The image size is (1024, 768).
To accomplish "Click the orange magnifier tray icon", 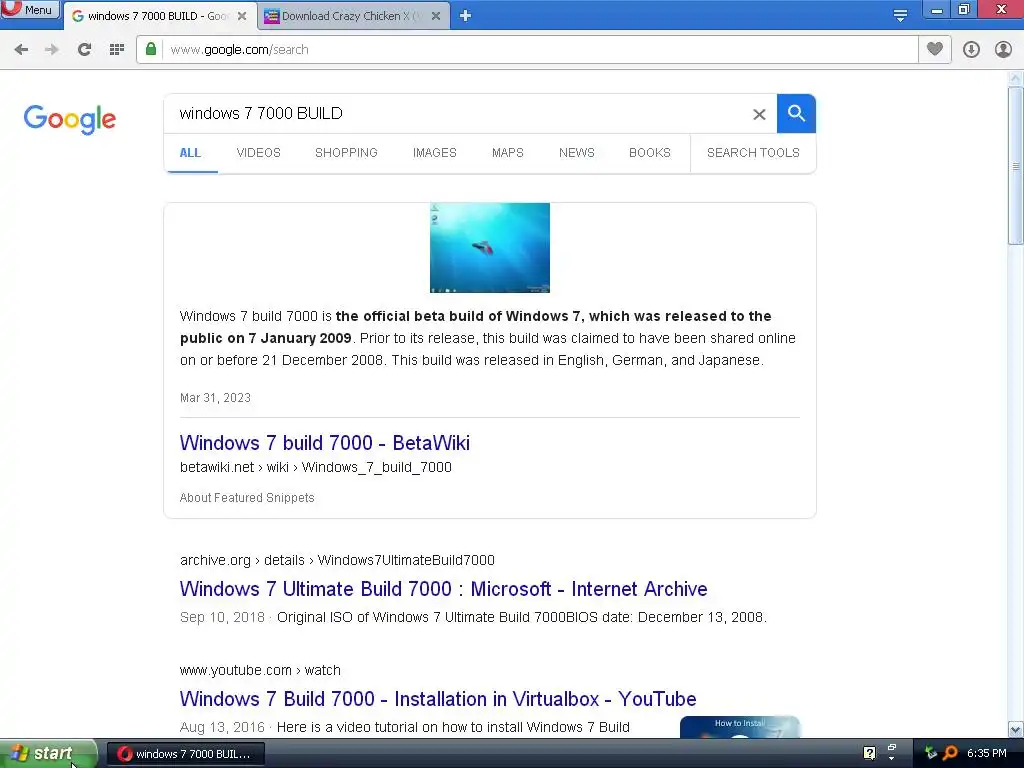I will [x=950, y=753].
